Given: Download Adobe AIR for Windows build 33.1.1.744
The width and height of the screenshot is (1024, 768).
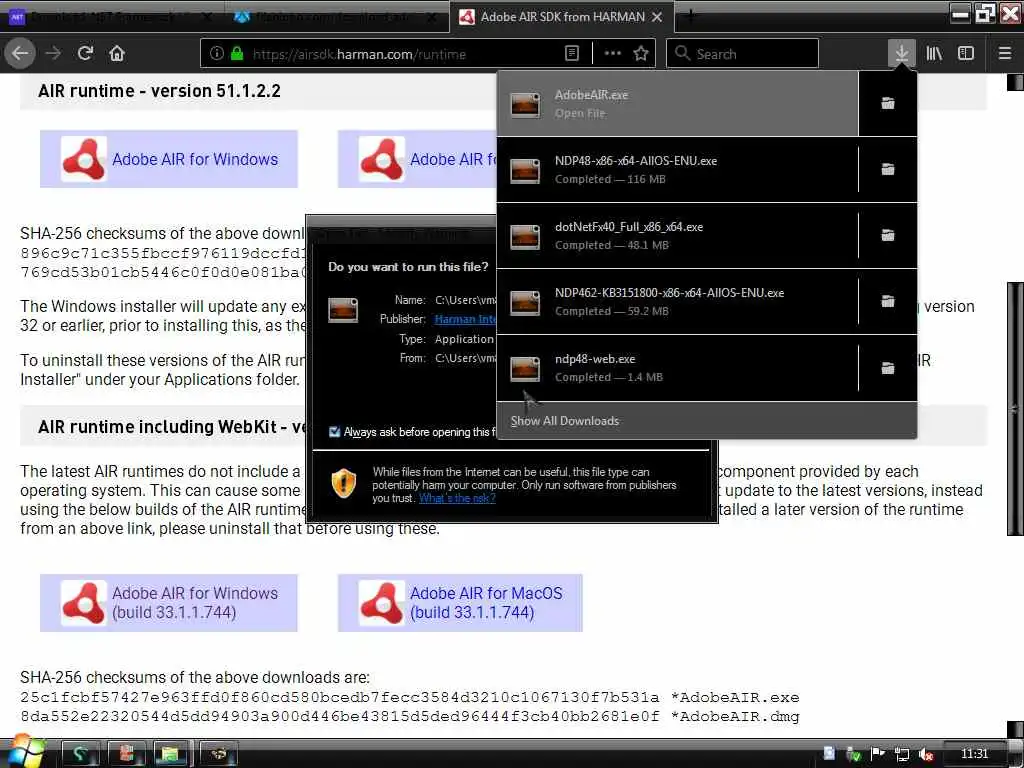Looking at the screenshot, I should click(x=168, y=603).
